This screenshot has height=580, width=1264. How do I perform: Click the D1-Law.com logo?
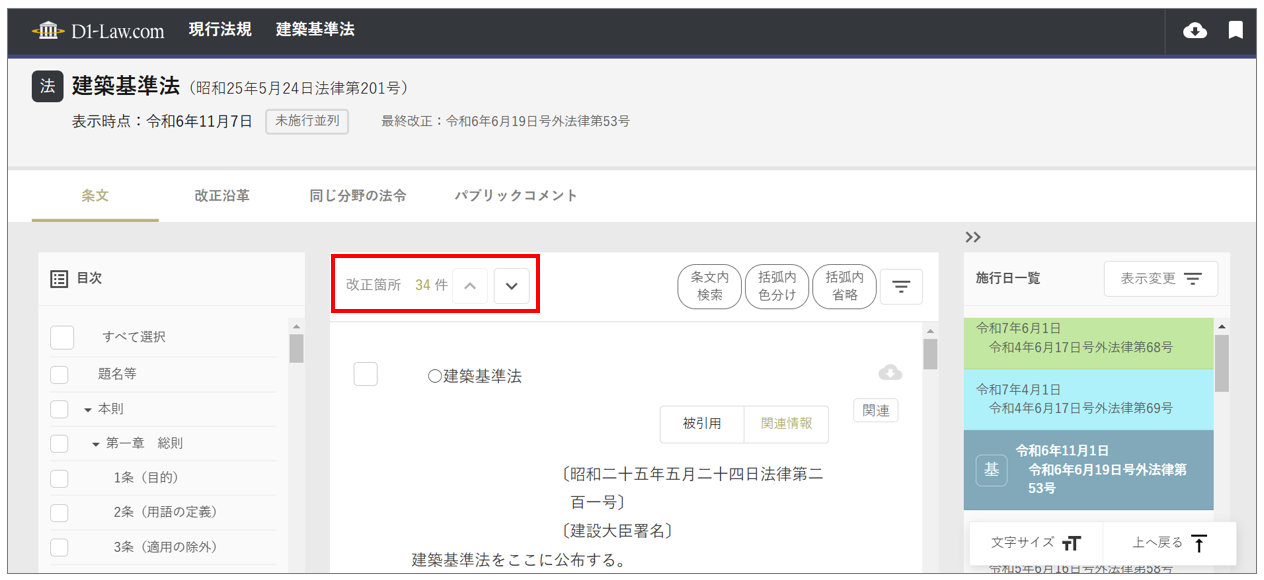[x=98, y=31]
